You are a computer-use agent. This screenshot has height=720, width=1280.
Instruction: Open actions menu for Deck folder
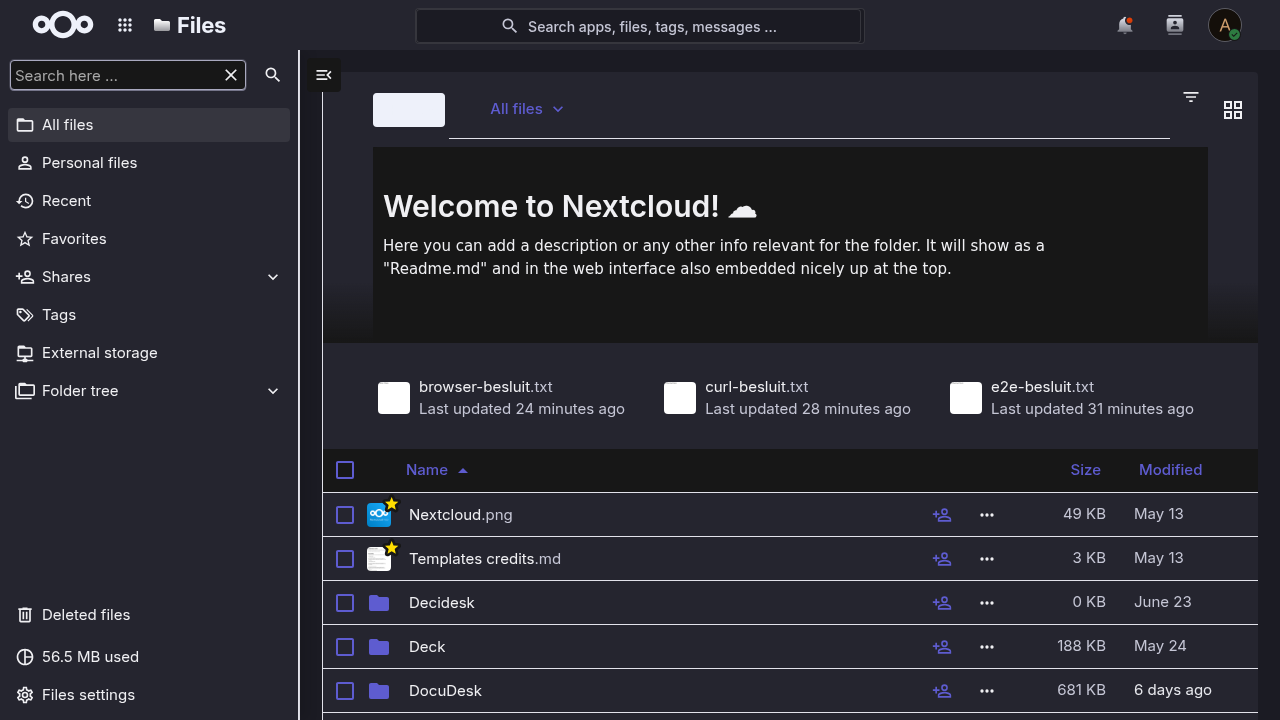(x=987, y=647)
